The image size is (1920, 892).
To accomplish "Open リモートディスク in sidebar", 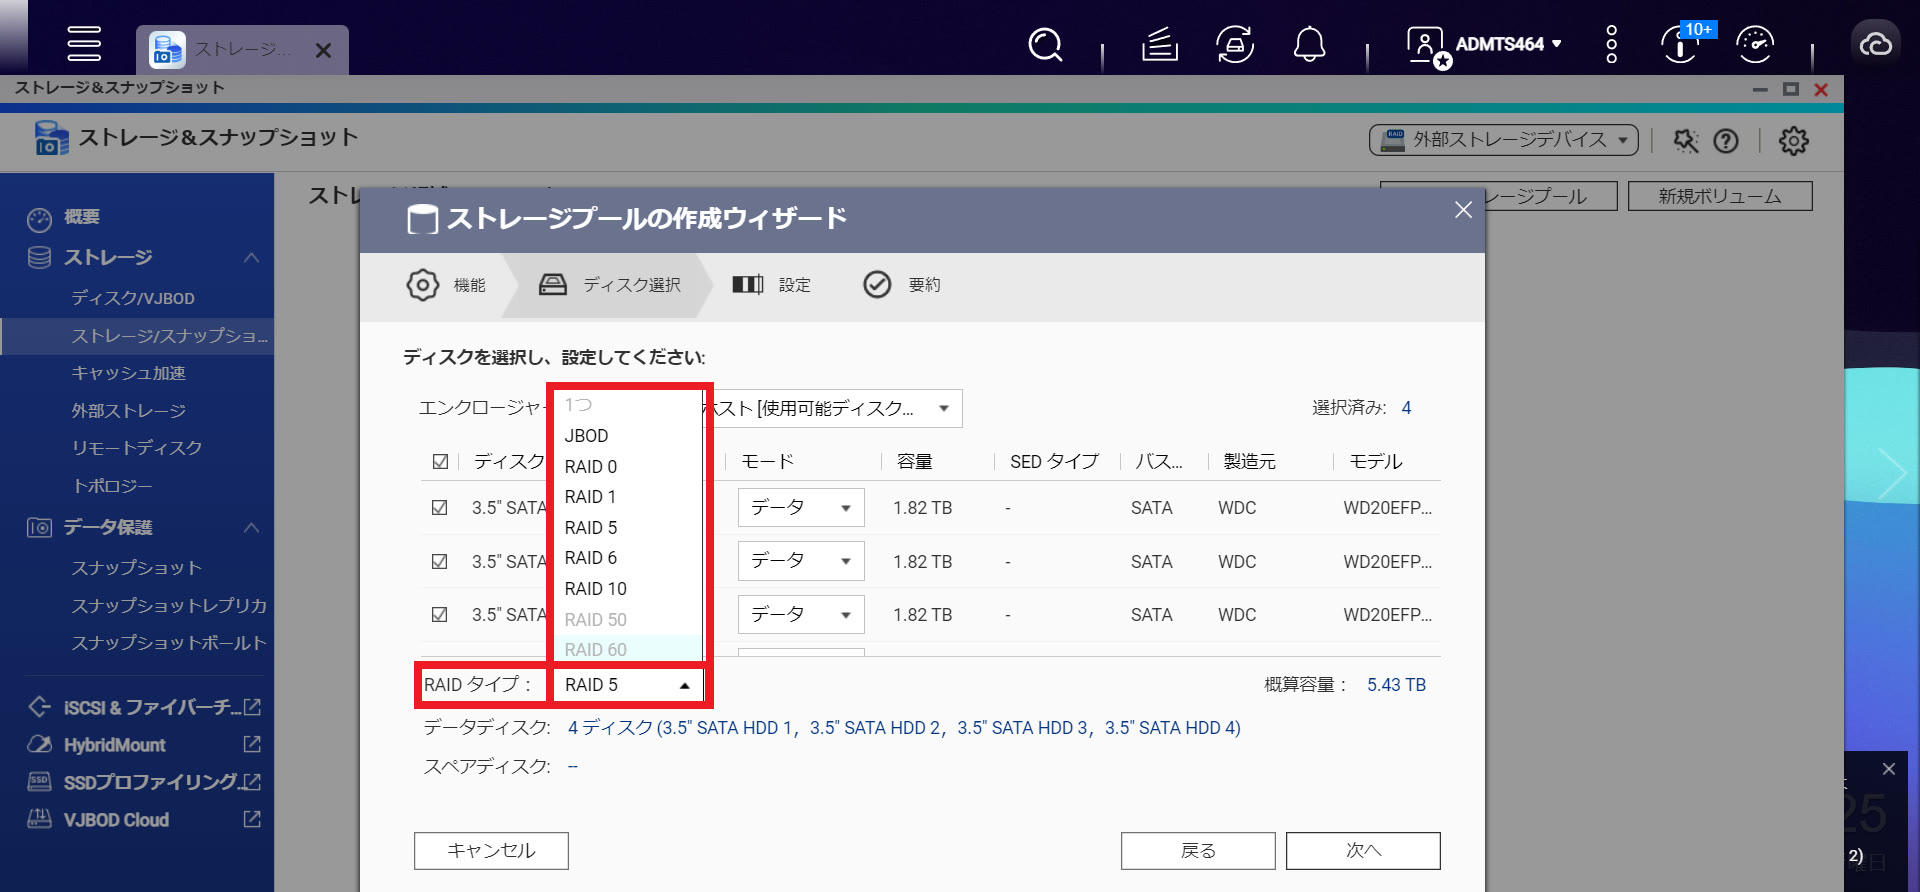I will point(137,448).
